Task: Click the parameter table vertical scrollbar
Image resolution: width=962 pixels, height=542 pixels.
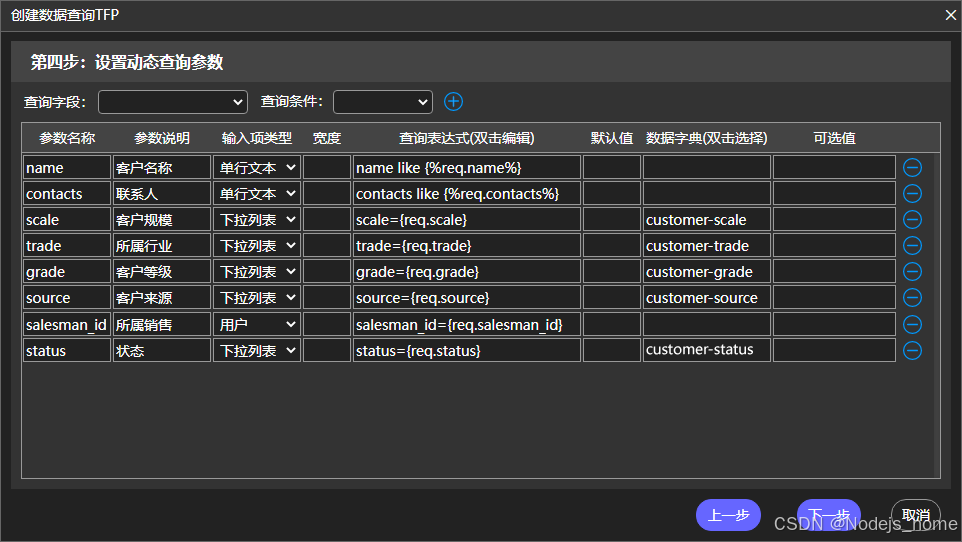Action: click(x=936, y=315)
